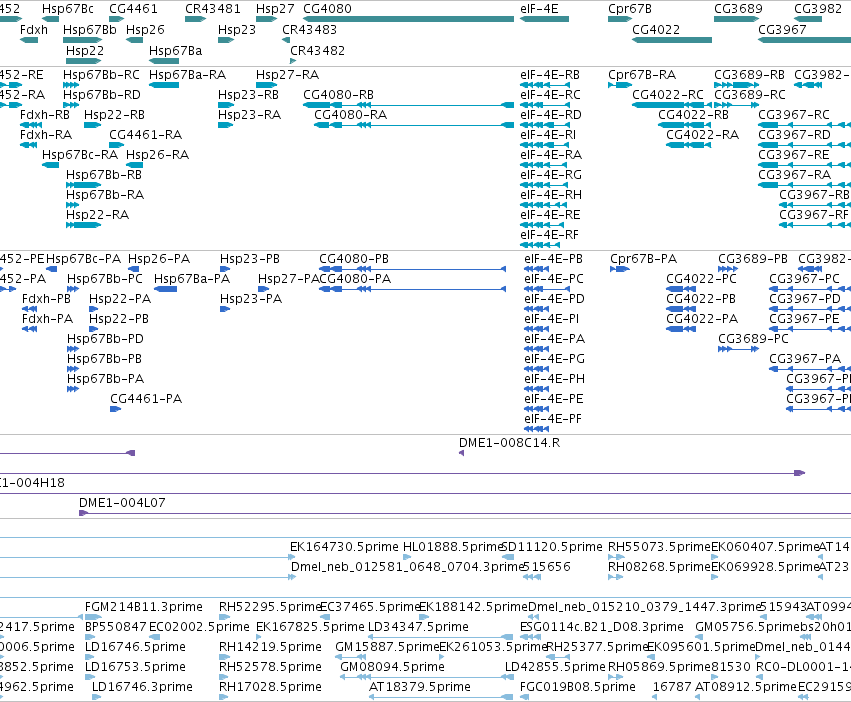851x702 pixels.
Task: Click EST label HL01888.5prime
Action: click(x=454, y=547)
